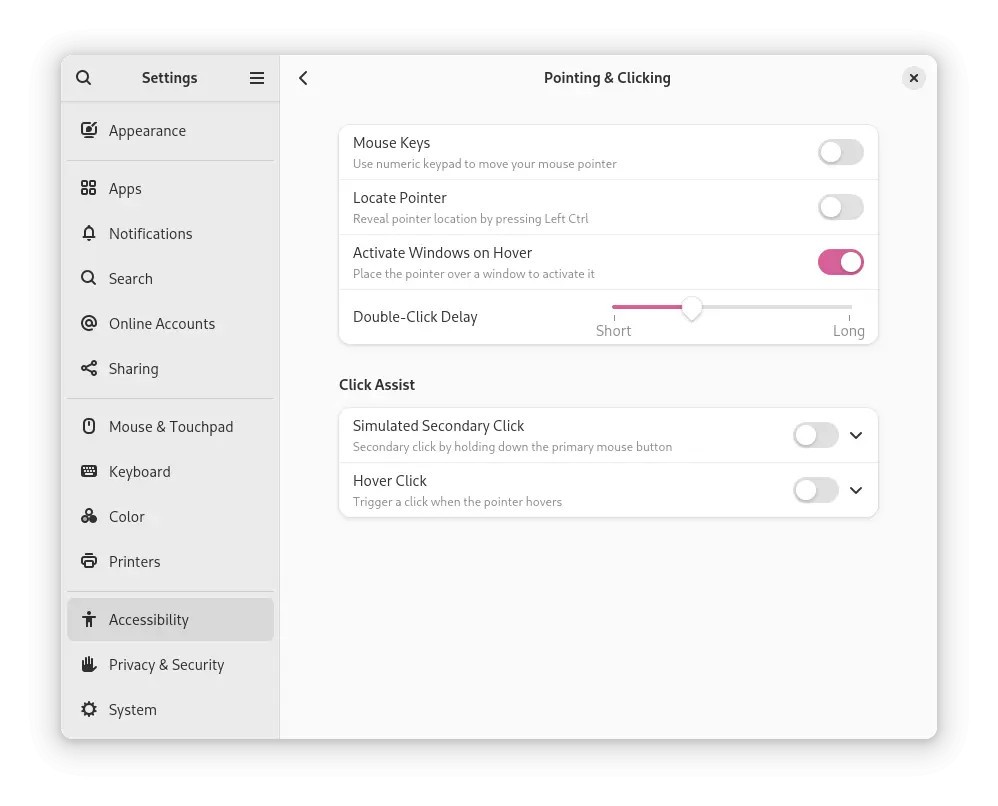Viewport: 998px width, 806px height.
Task: Toggle the Hover Click switch on
Action: point(815,490)
